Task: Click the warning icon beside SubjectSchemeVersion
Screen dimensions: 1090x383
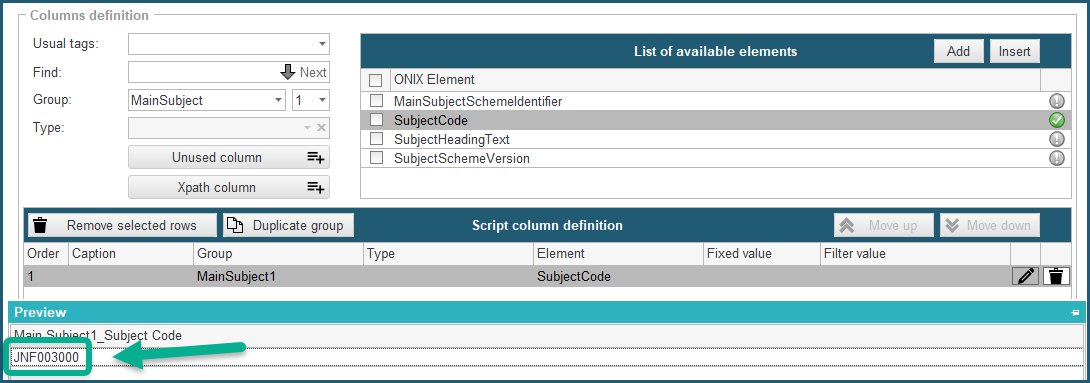Action: point(1057,158)
